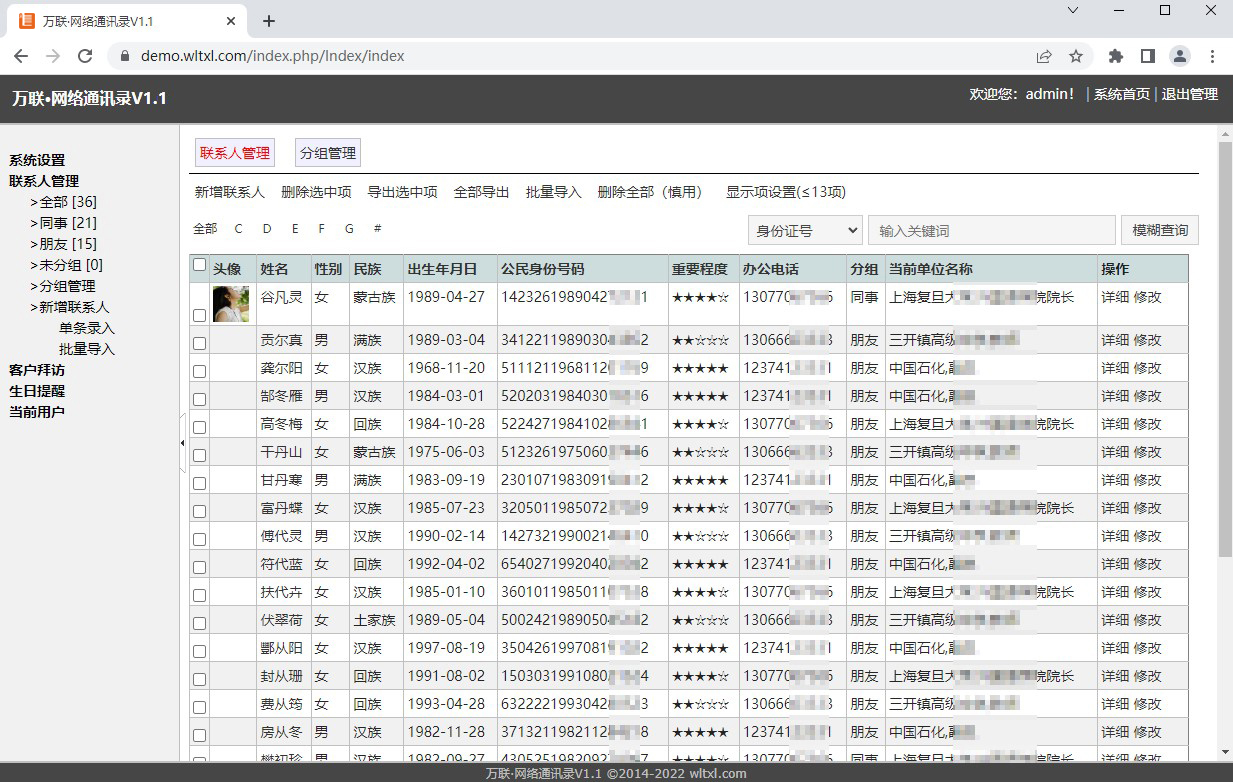Open 生日提醒 from the sidebar

tap(36, 390)
